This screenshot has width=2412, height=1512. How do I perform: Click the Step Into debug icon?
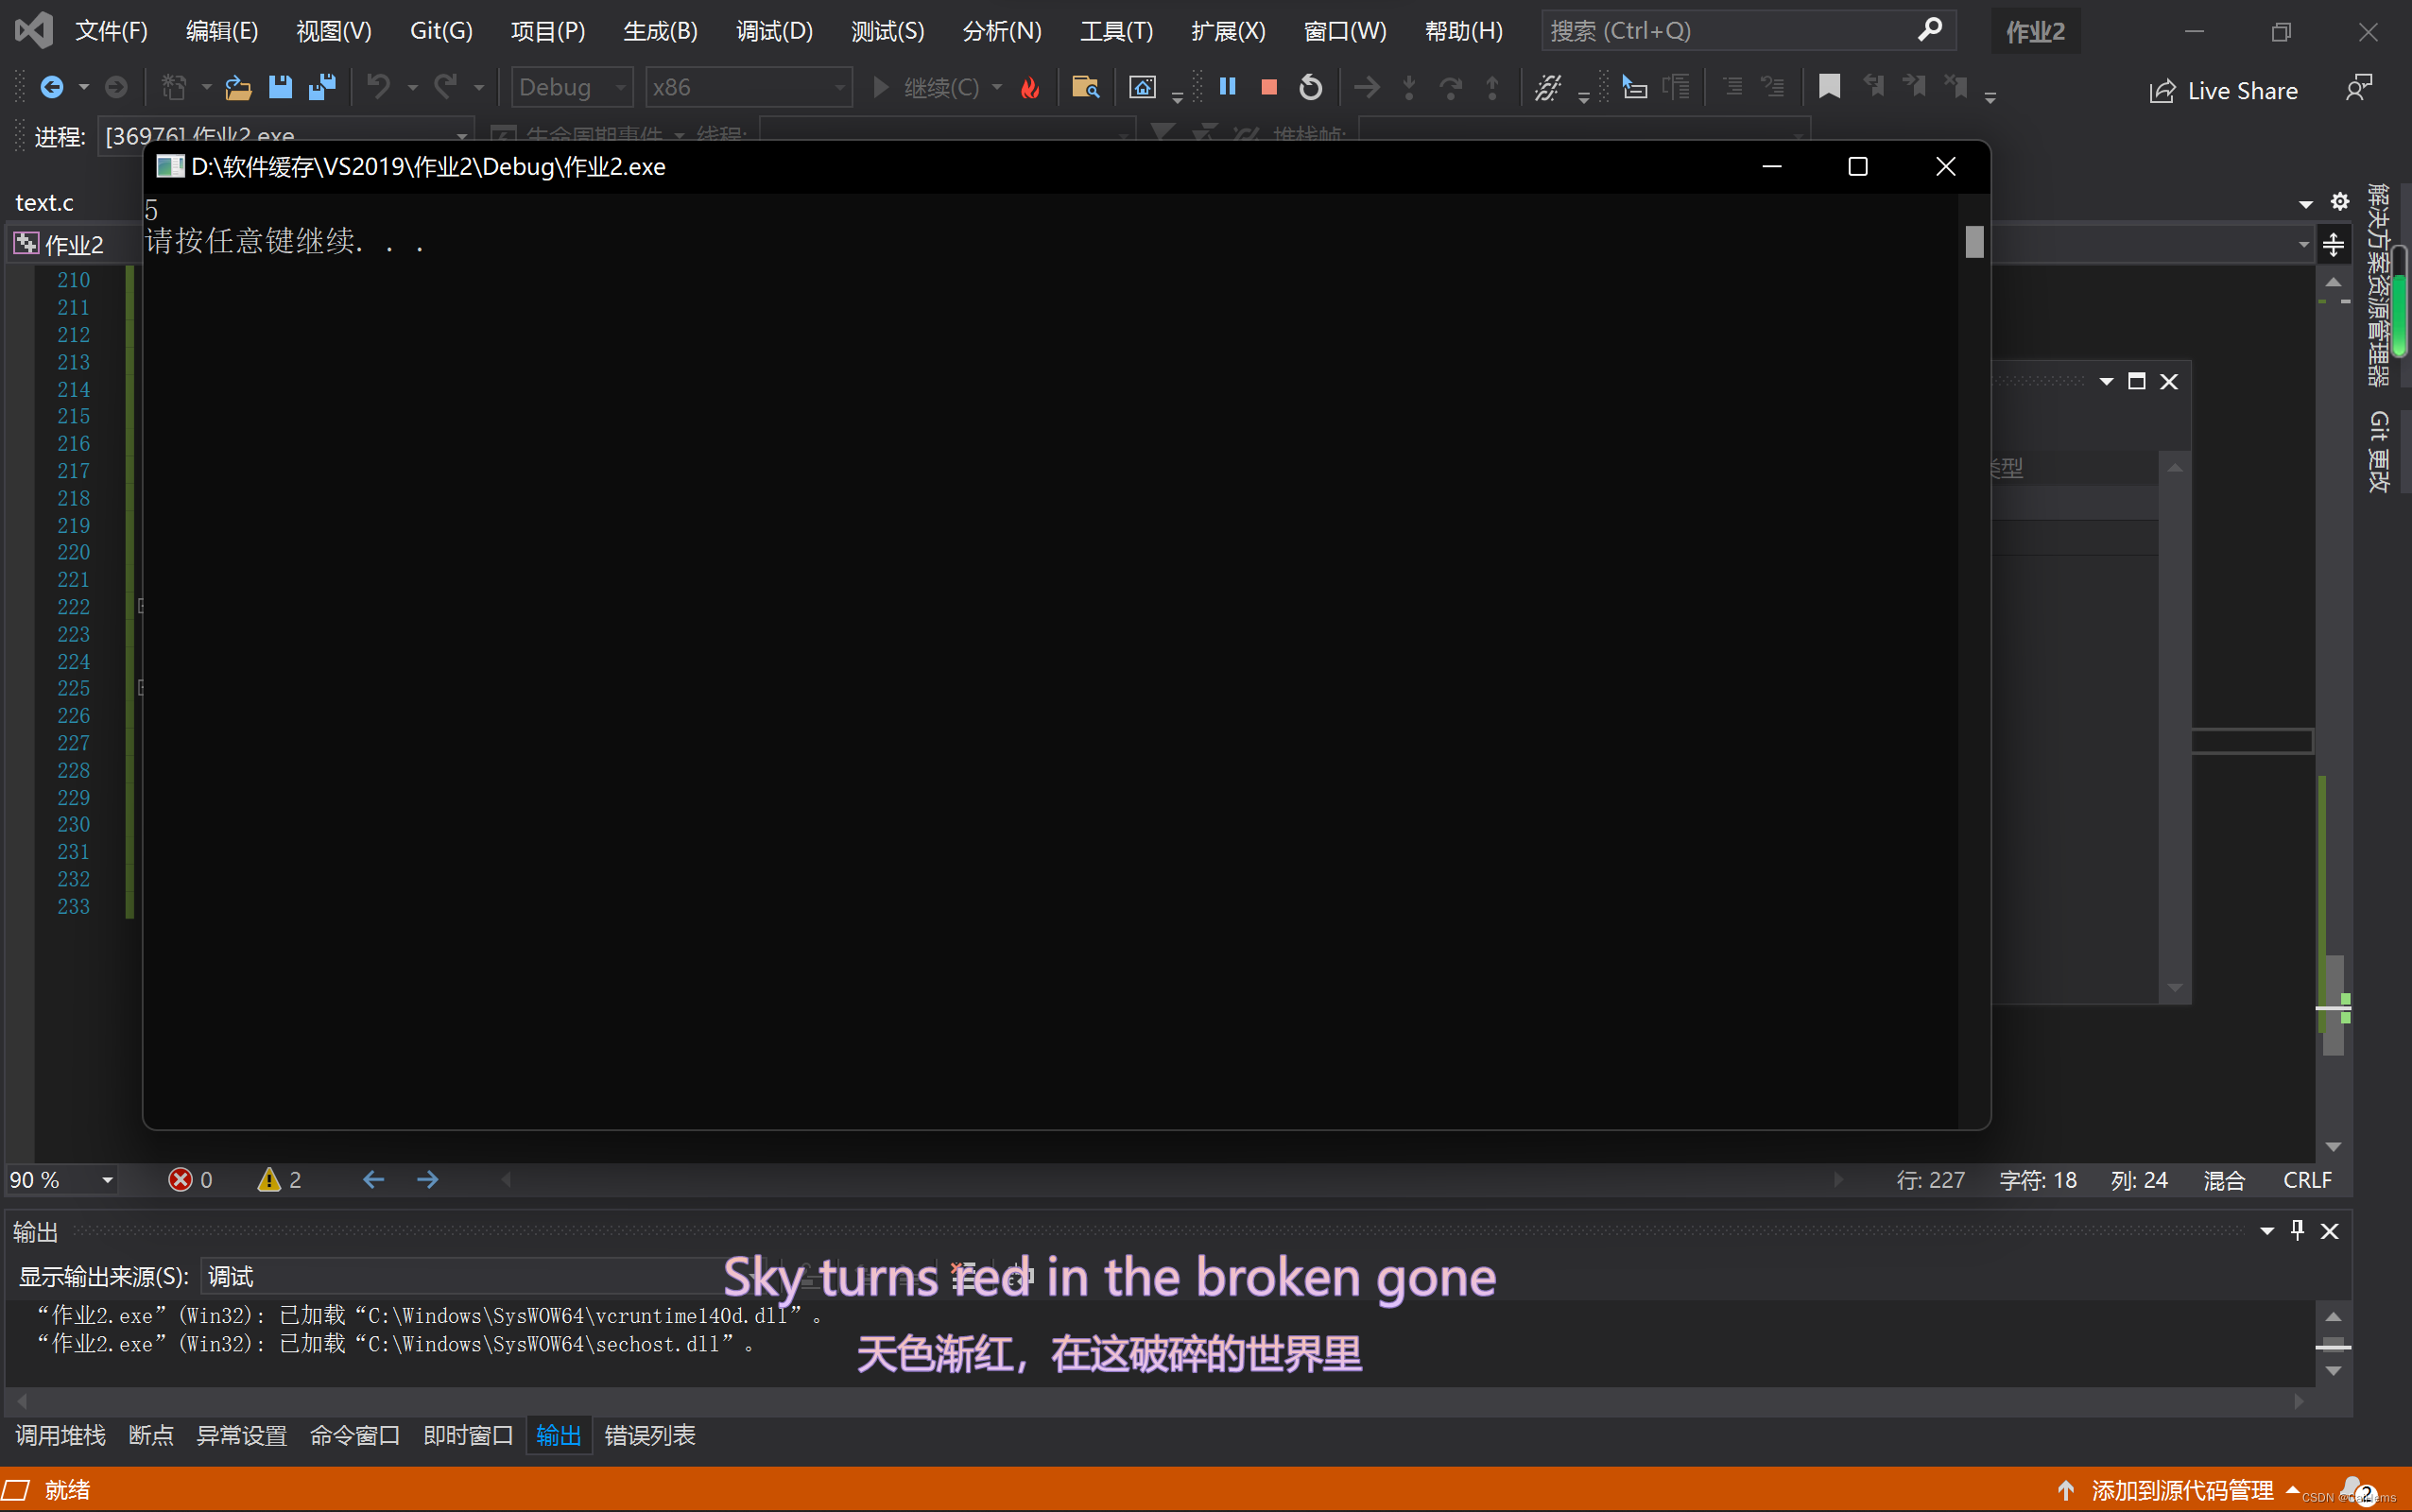1409,87
